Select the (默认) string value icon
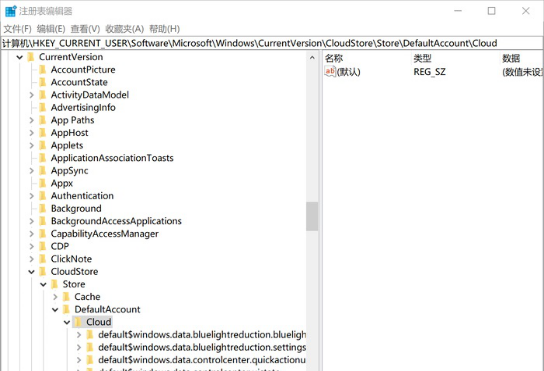This screenshot has width=544, height=371. coord(330,71)
